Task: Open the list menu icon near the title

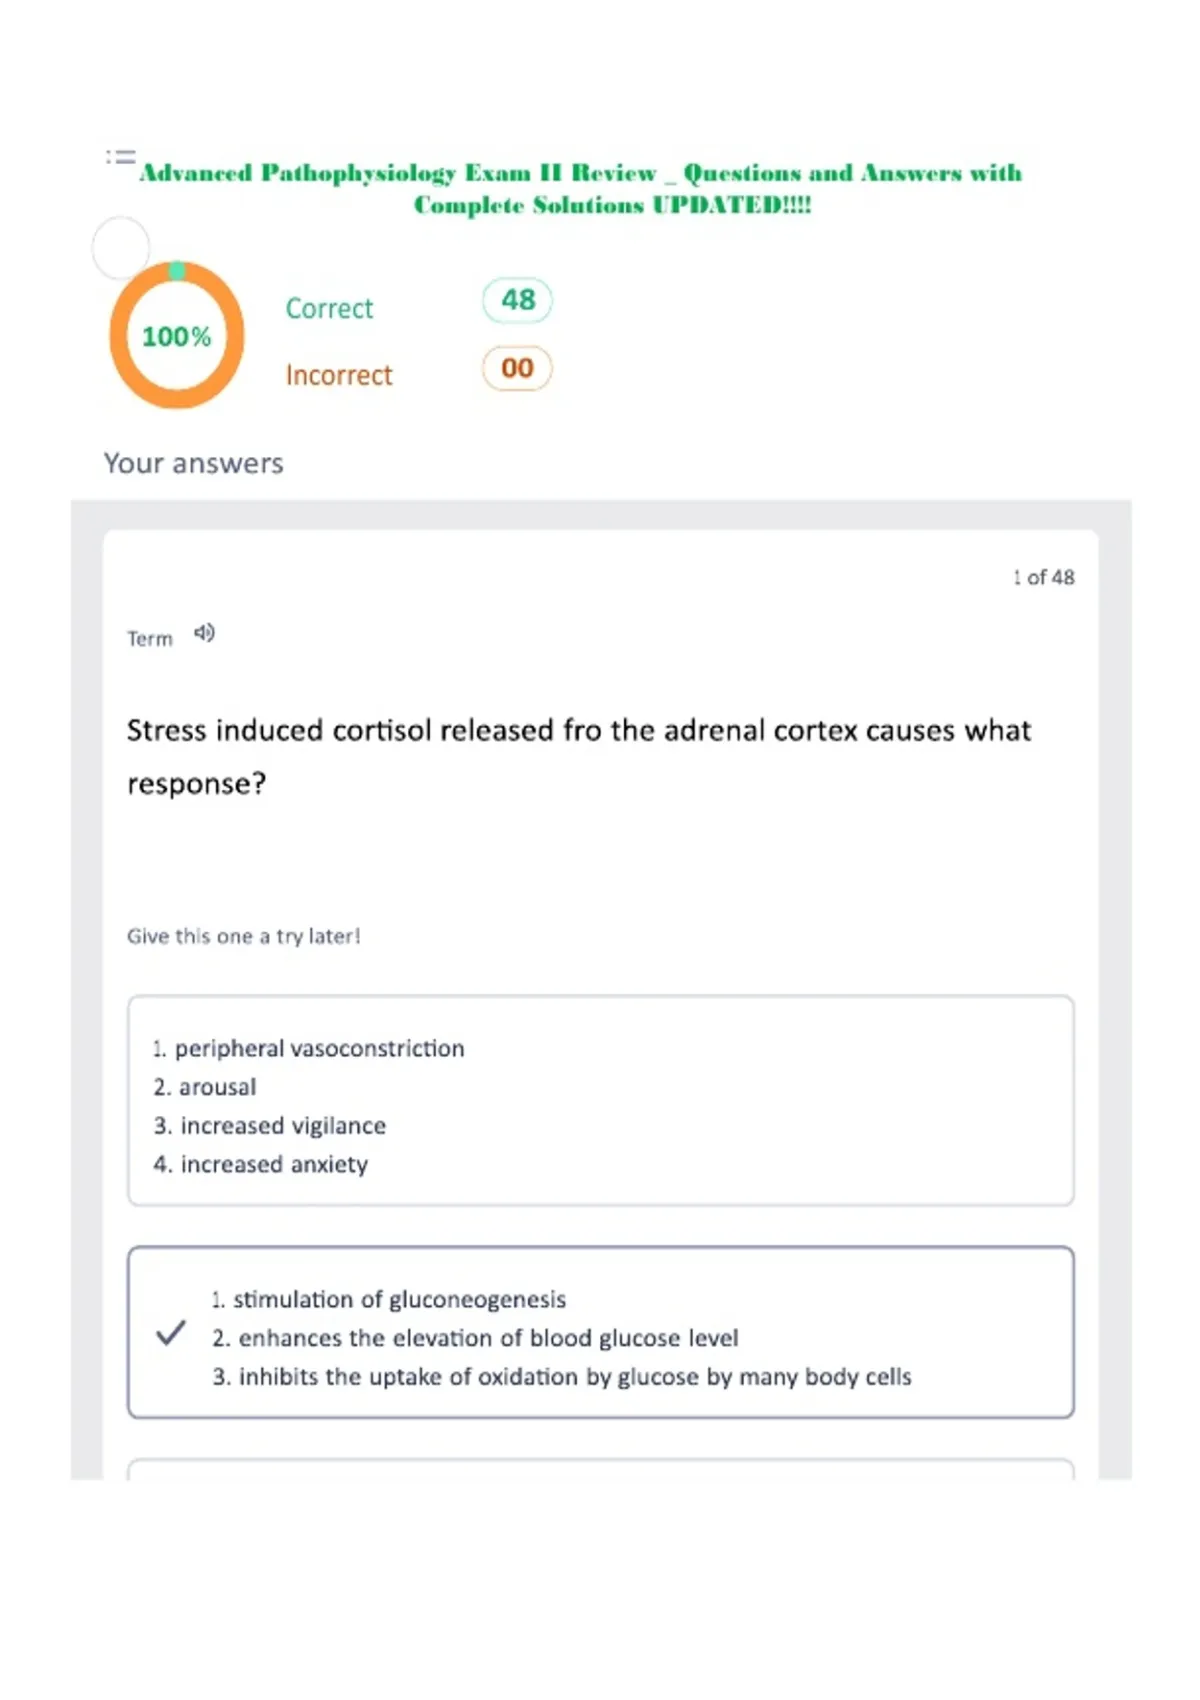Action: tap(121, 157)
